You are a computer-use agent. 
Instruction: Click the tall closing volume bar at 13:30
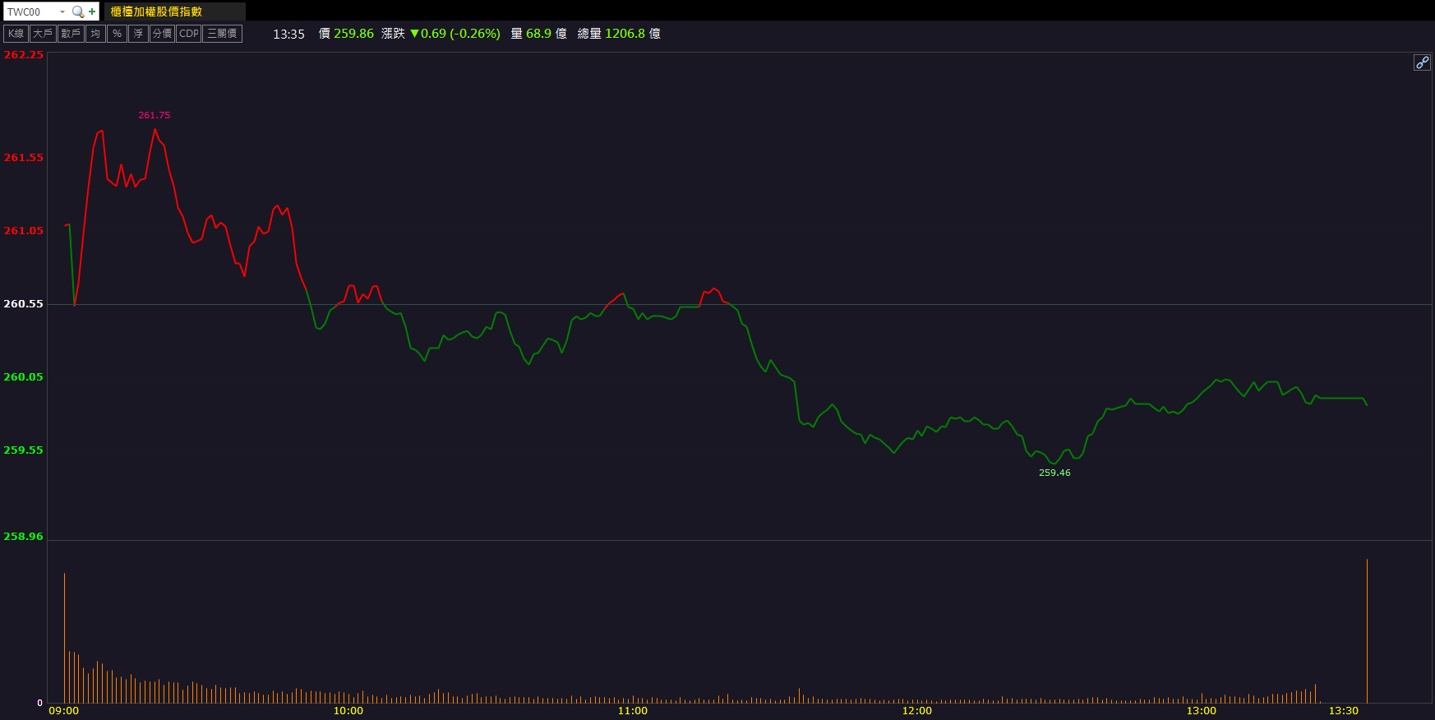tap(1367, 631)
